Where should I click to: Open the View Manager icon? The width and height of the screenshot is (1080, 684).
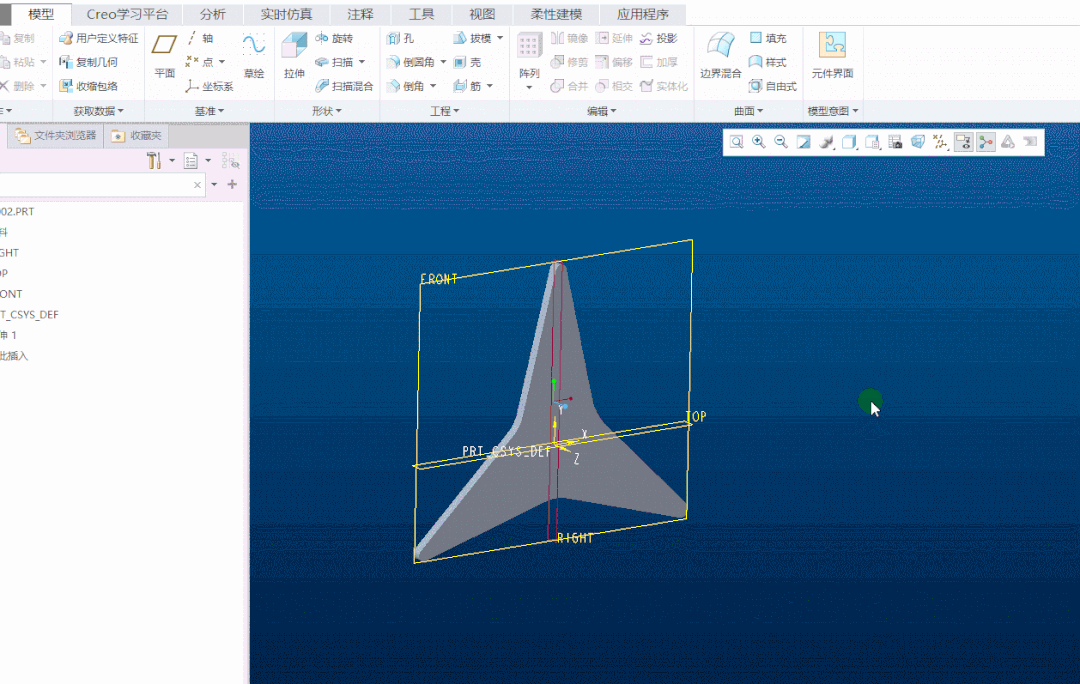tap(895, 142)
